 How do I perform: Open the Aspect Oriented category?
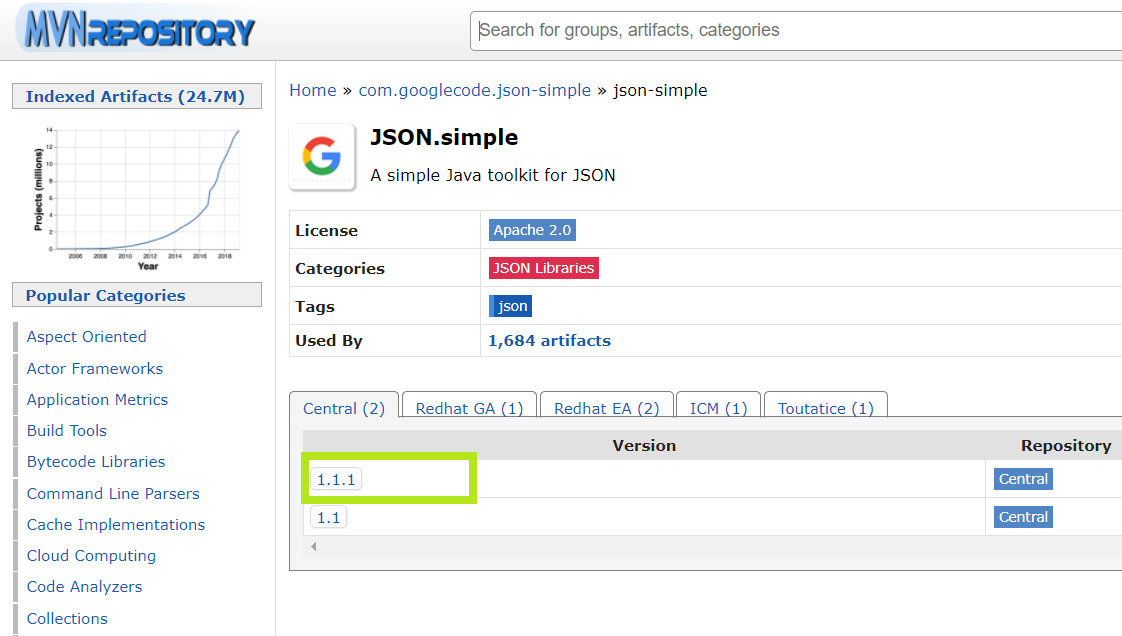[x=87, y=336]
